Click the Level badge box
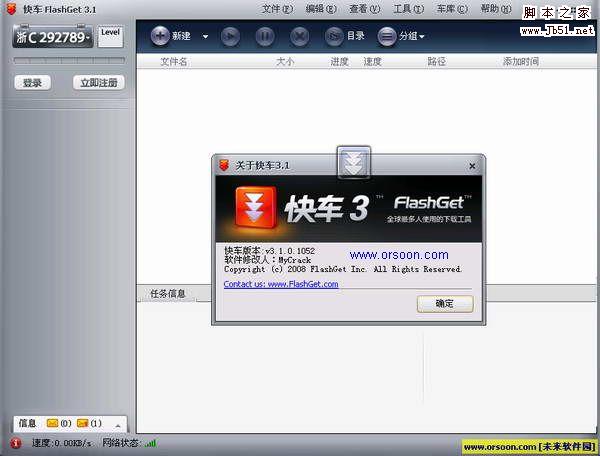This screenshot has height=456, width=600. click(x=111, y=37)
